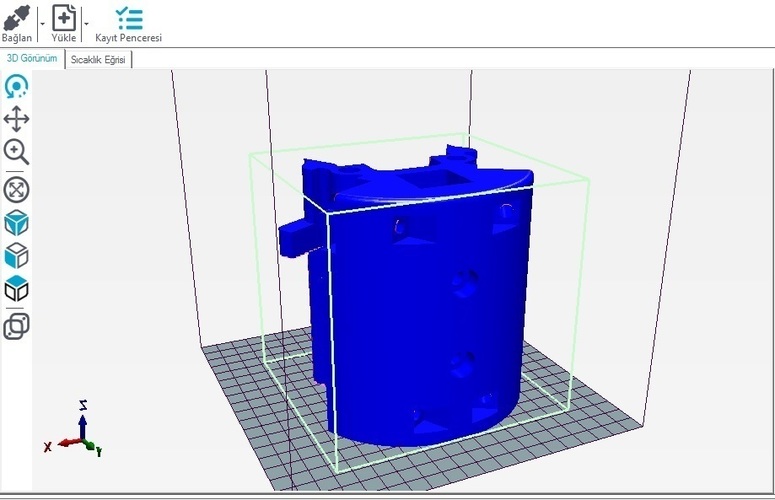Screen dimensions: 775x500
Task: Choose the isometric cube view icon
Action: click(16, 223)
